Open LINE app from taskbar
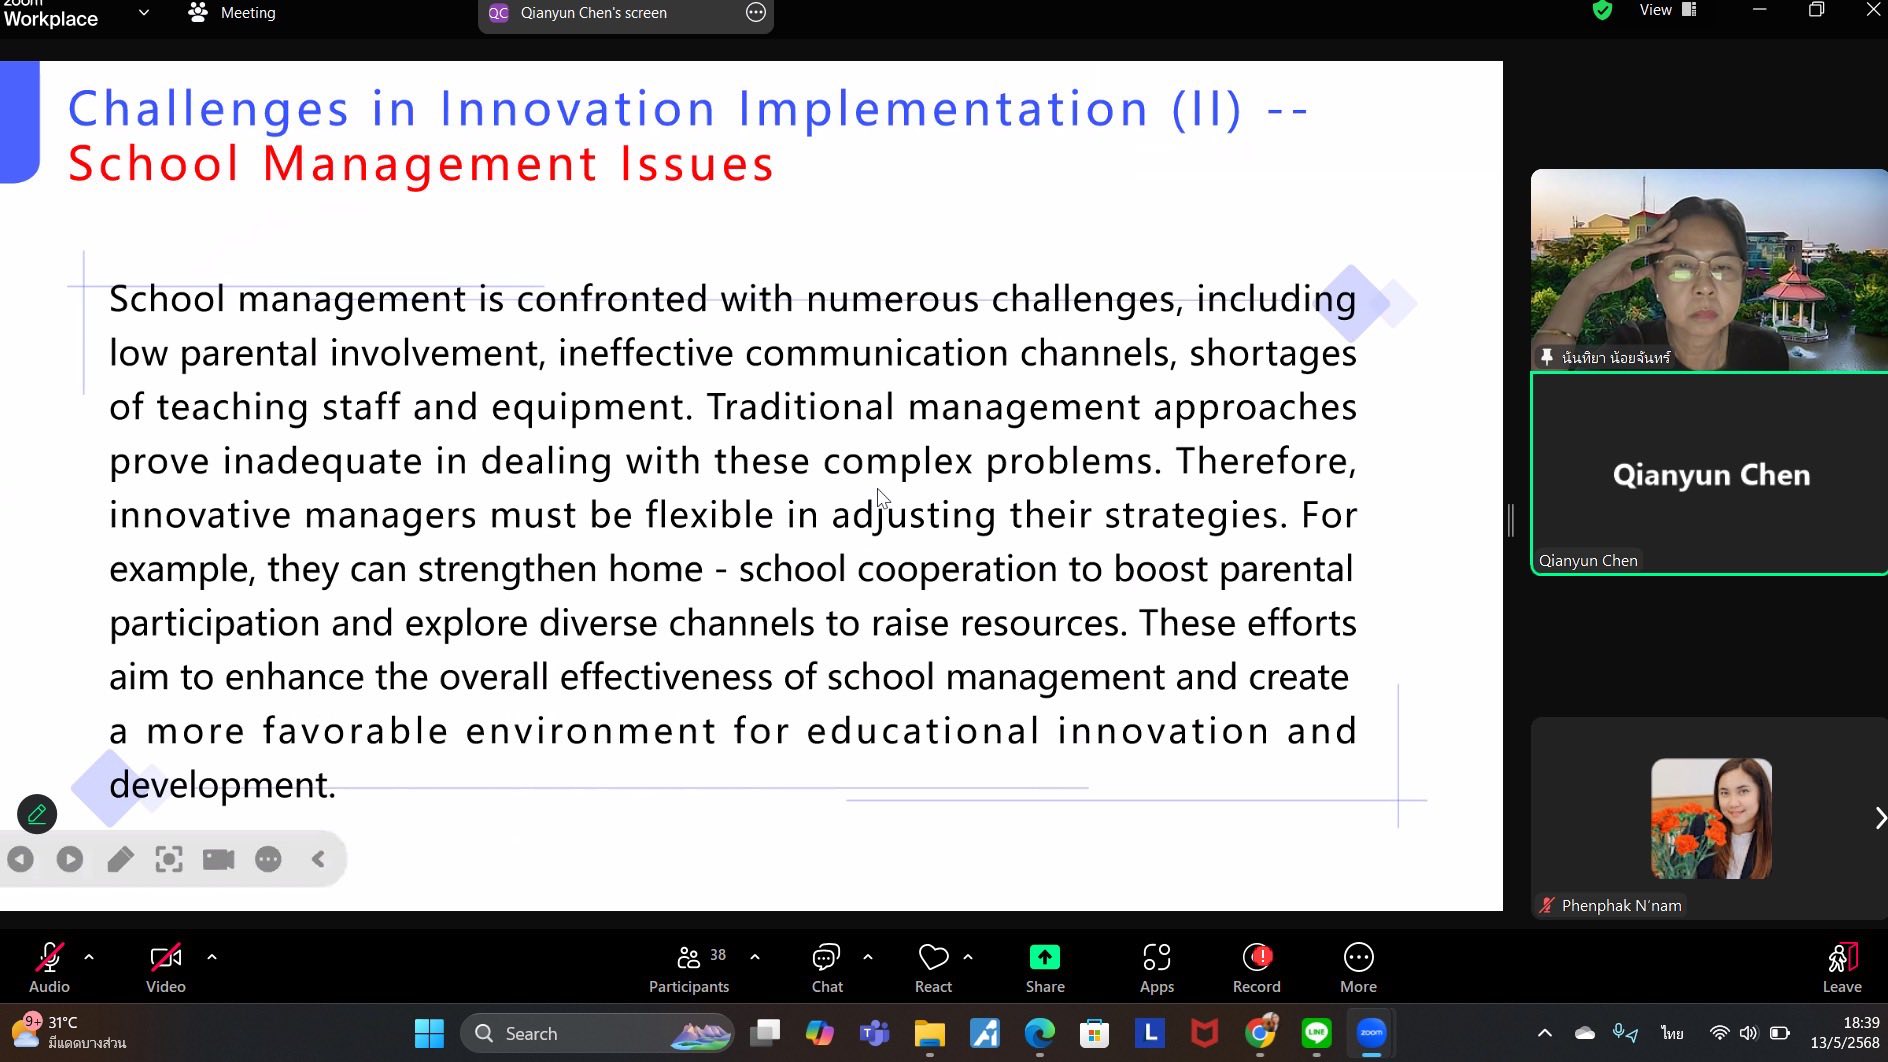The width and height of the screenshot is (1888, 1062). click(x=1316, y=1033)
